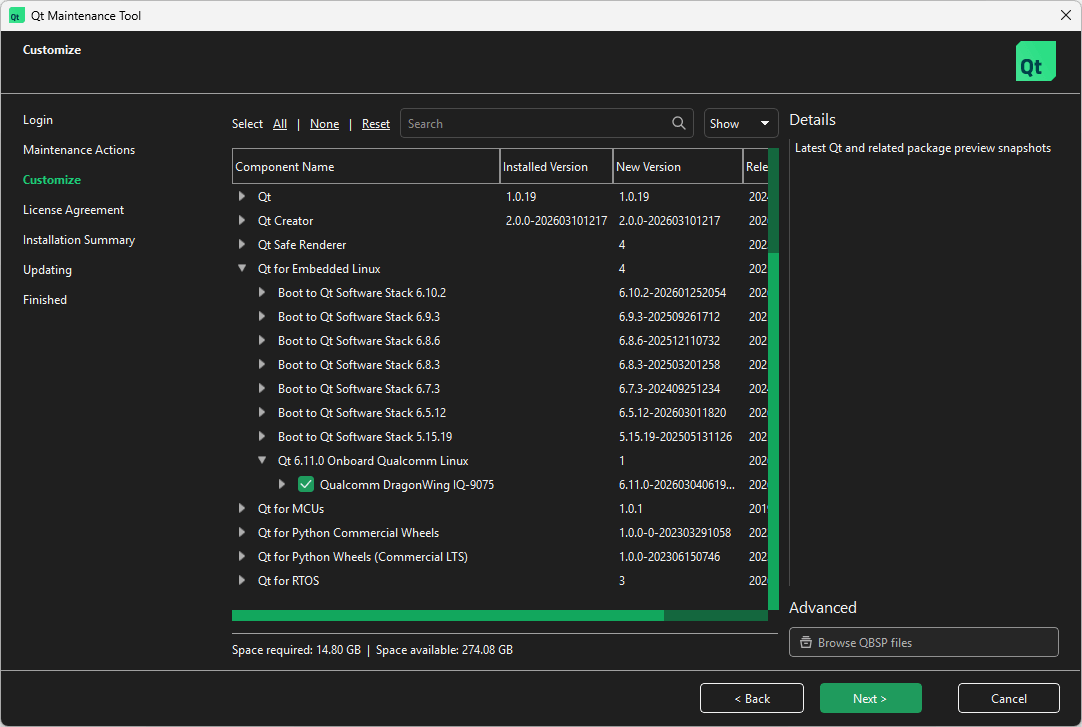
Task: Expand the Qt Creator component
Action: 241,220
